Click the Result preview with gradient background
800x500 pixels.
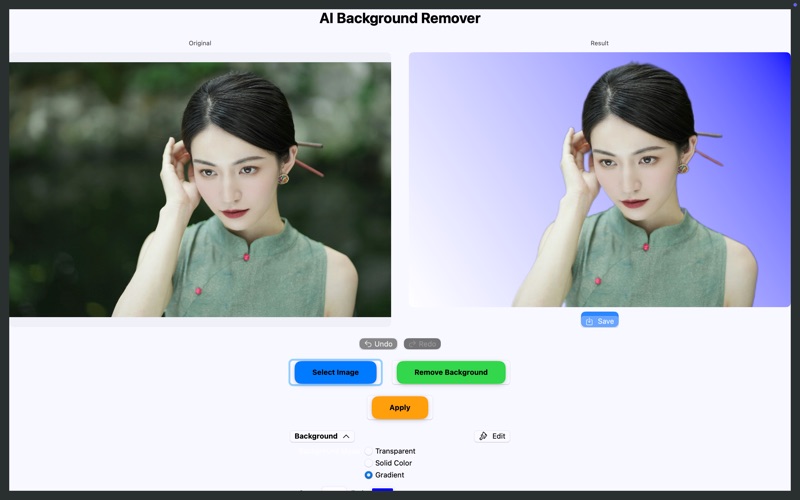[599, 180]
